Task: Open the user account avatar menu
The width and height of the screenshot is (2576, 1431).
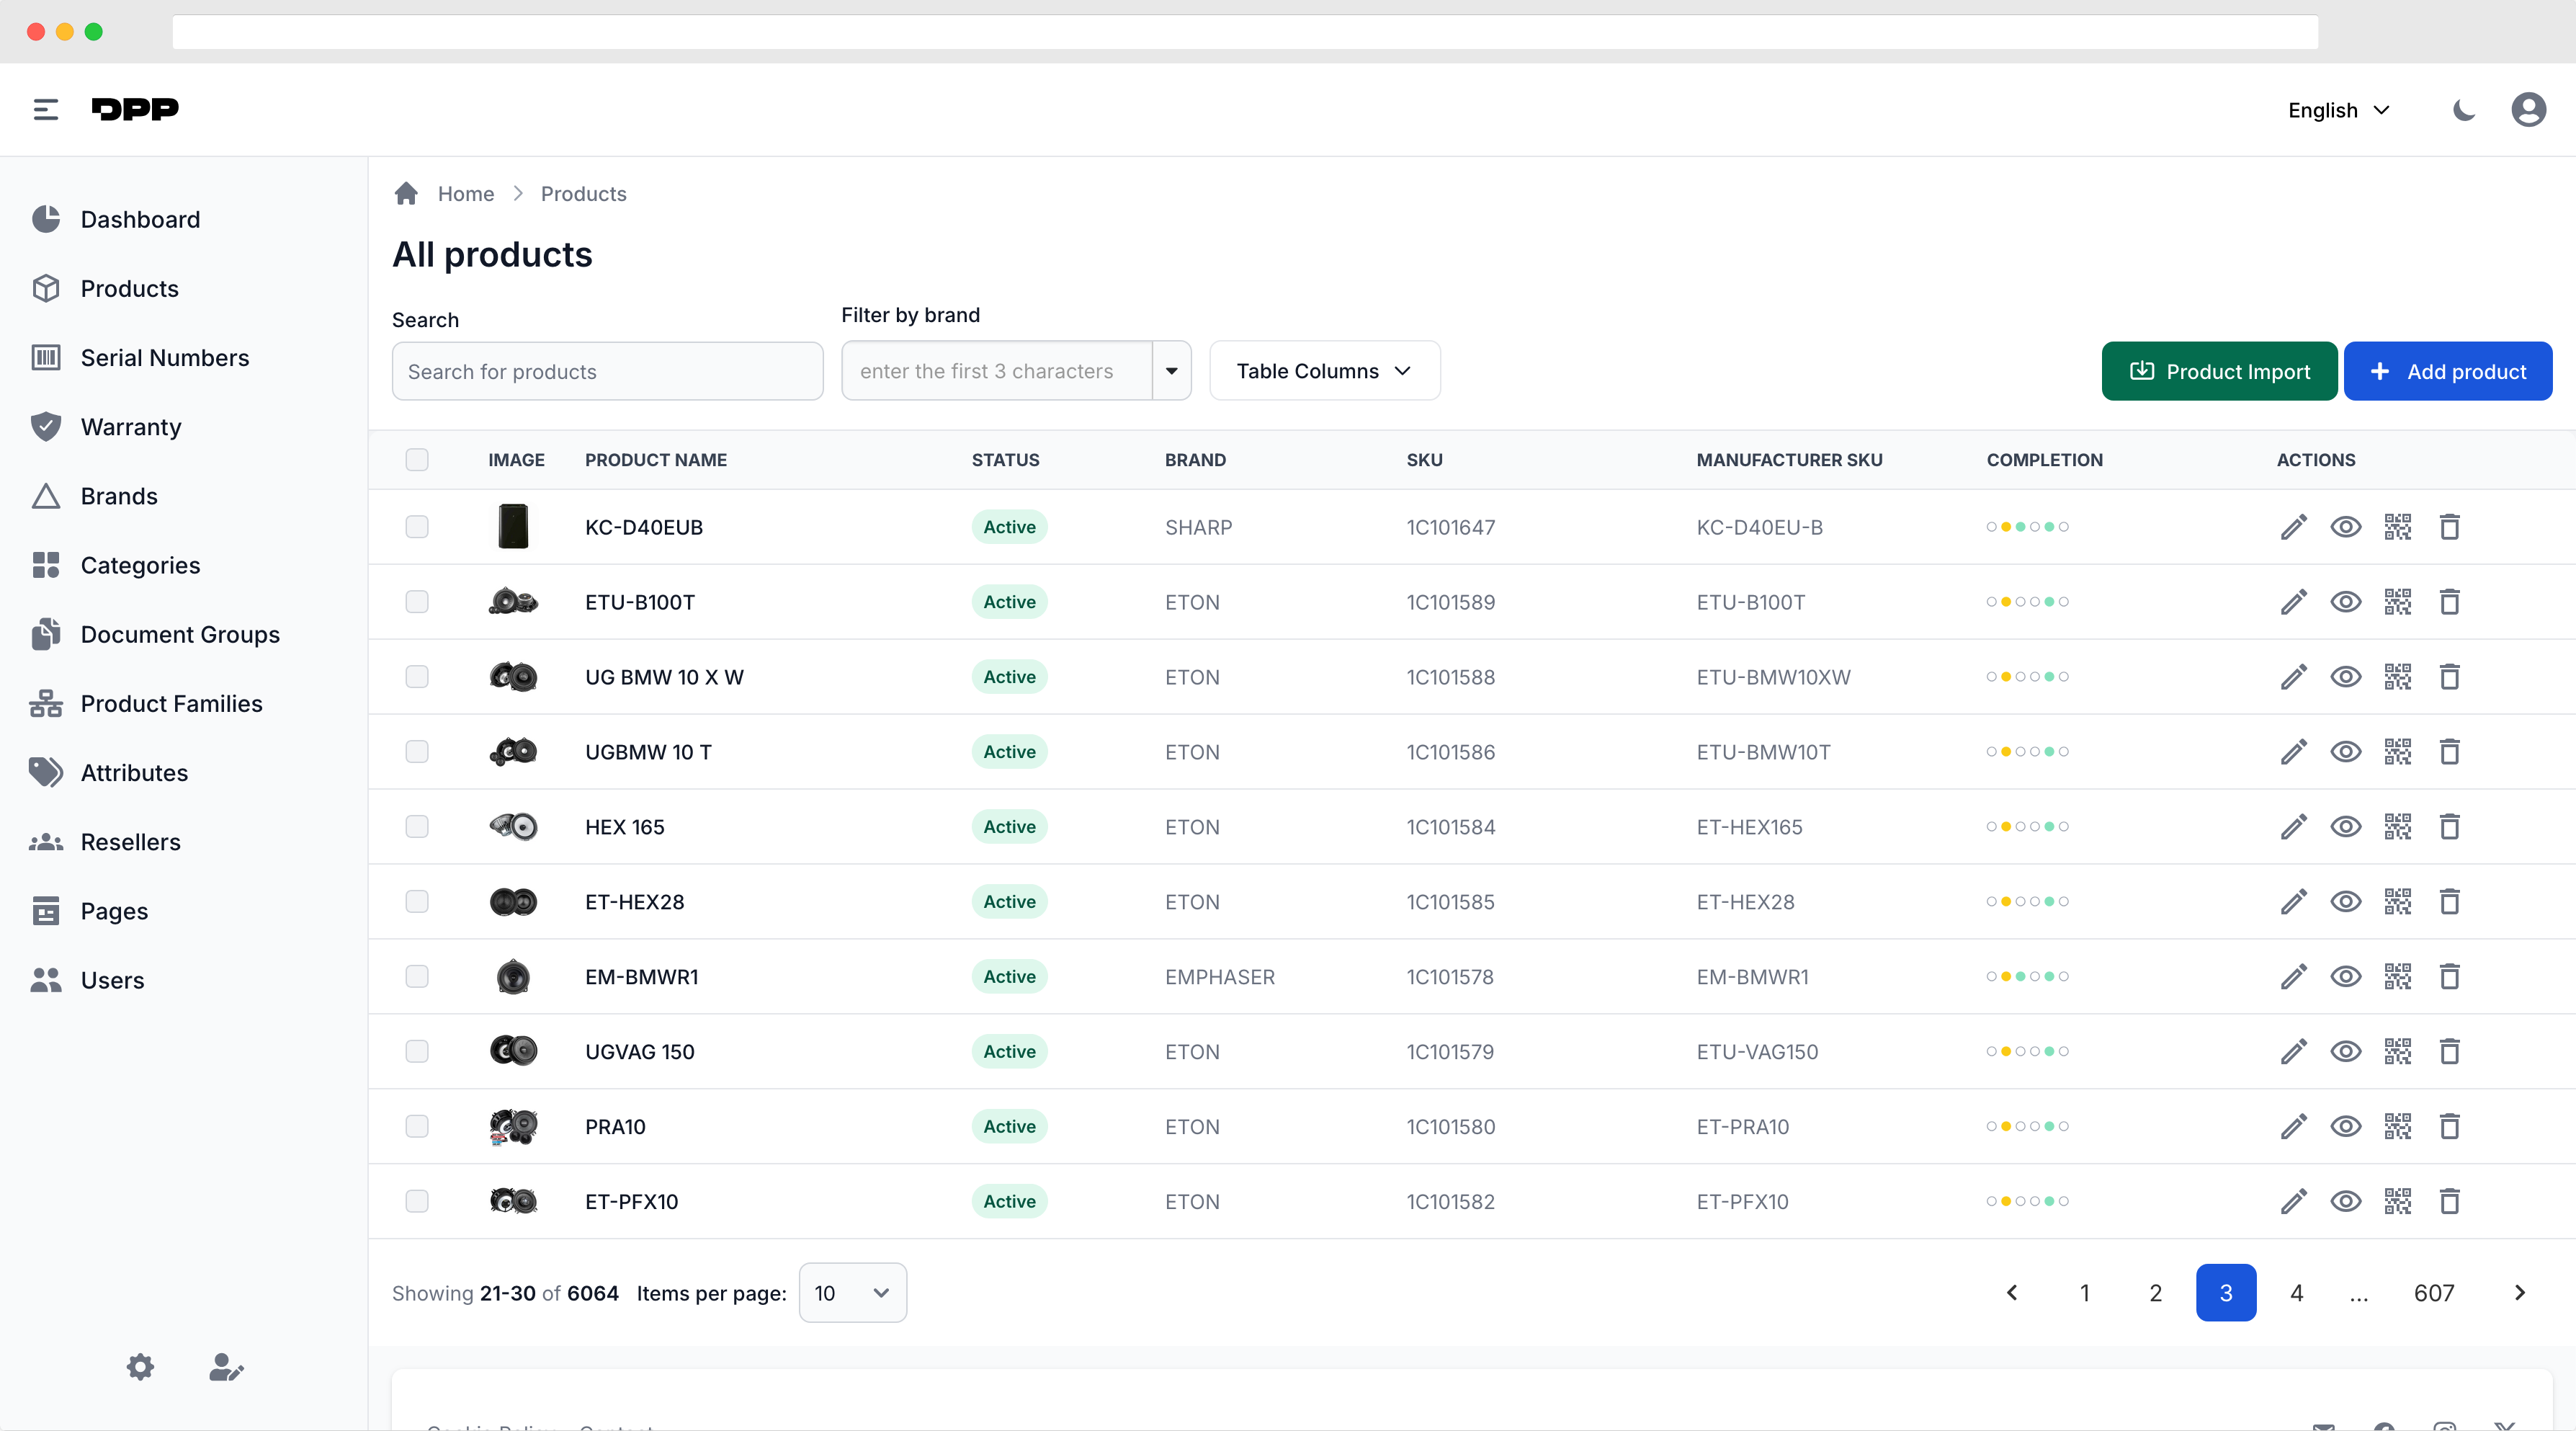Action: 2528,110
